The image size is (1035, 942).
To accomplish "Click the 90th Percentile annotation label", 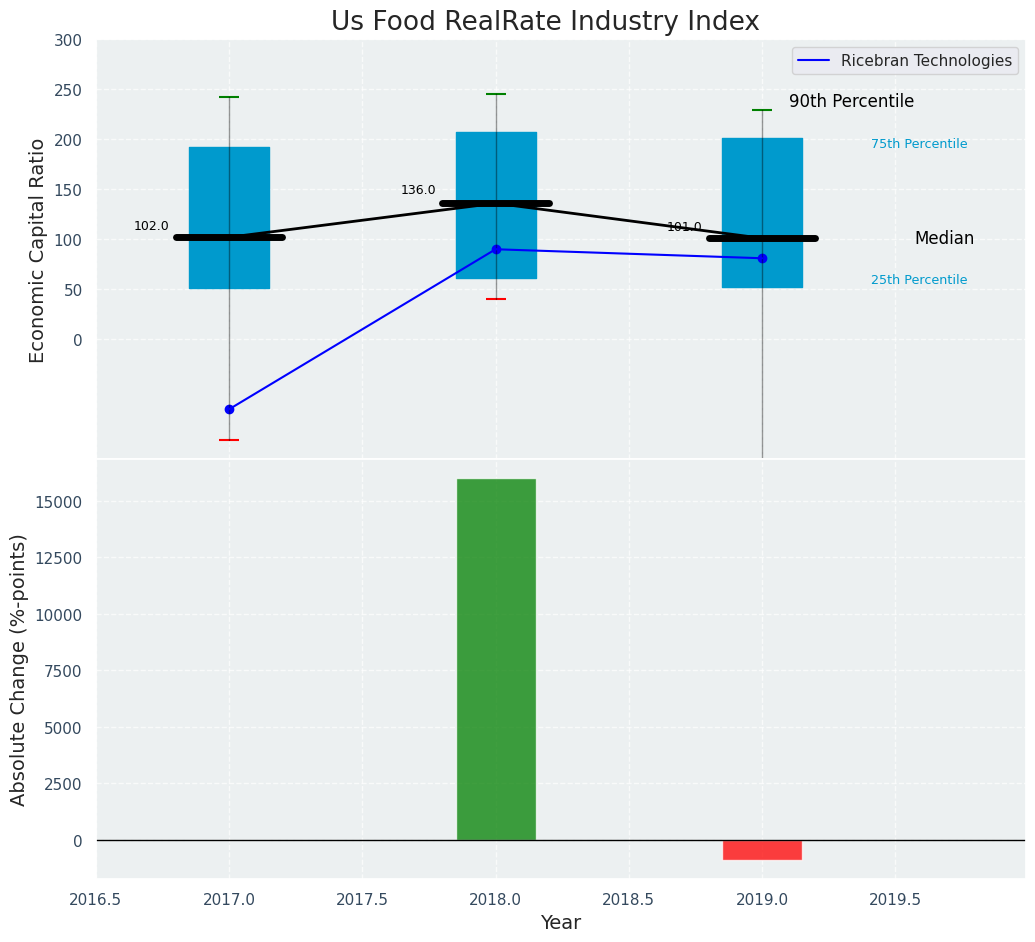I will click(x=851, y=102).
